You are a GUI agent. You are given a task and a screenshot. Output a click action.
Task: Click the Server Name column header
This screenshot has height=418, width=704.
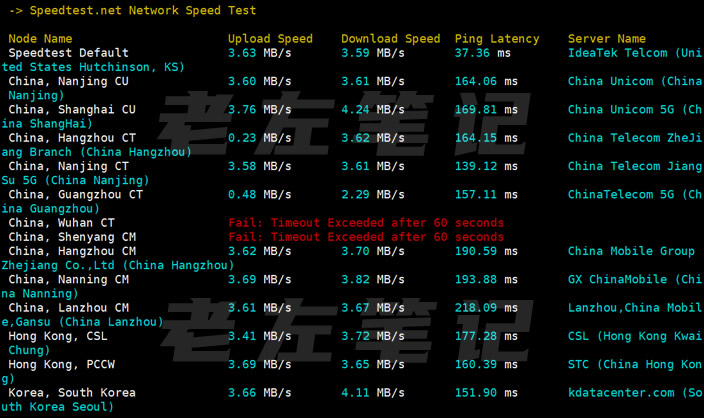tap(607, 39)
